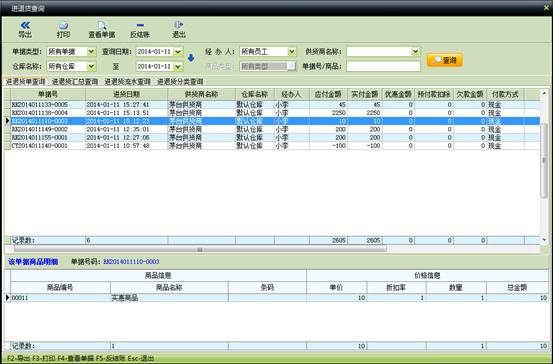
Task: Switch to 进退货汇总查询 tab
Action: [x=75, y=82]
